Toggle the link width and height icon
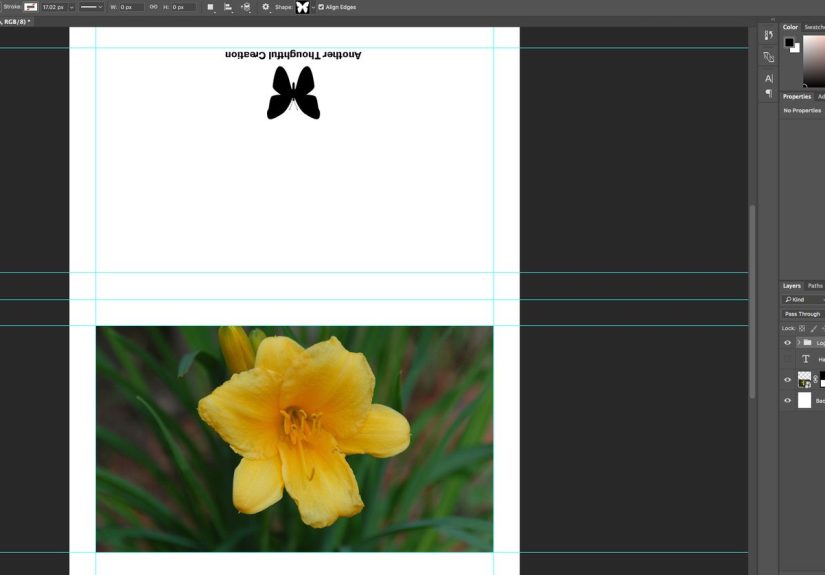The width and height of the screenshot is (825, 575). 153,7
